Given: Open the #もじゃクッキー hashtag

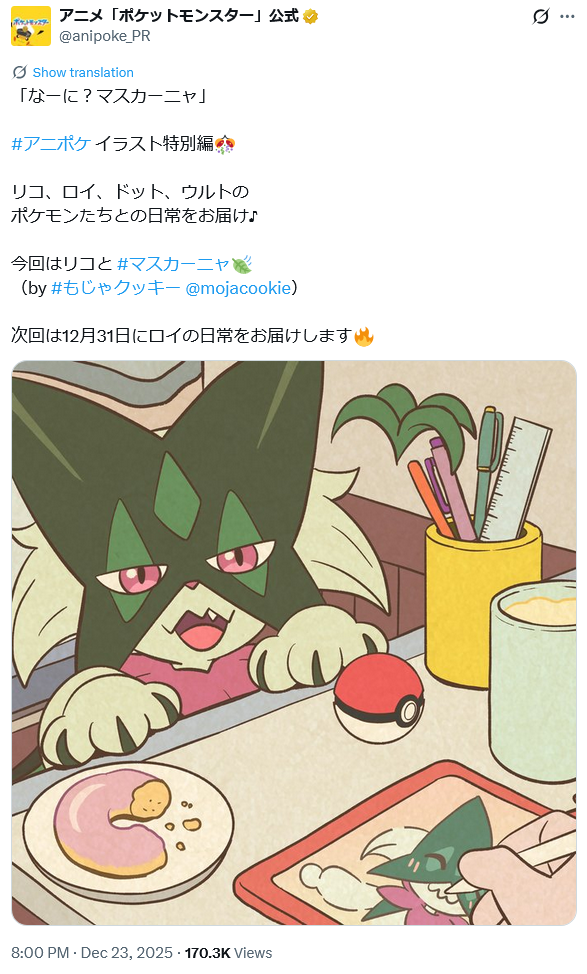Looking at the screenshot, I should point(116,288).
